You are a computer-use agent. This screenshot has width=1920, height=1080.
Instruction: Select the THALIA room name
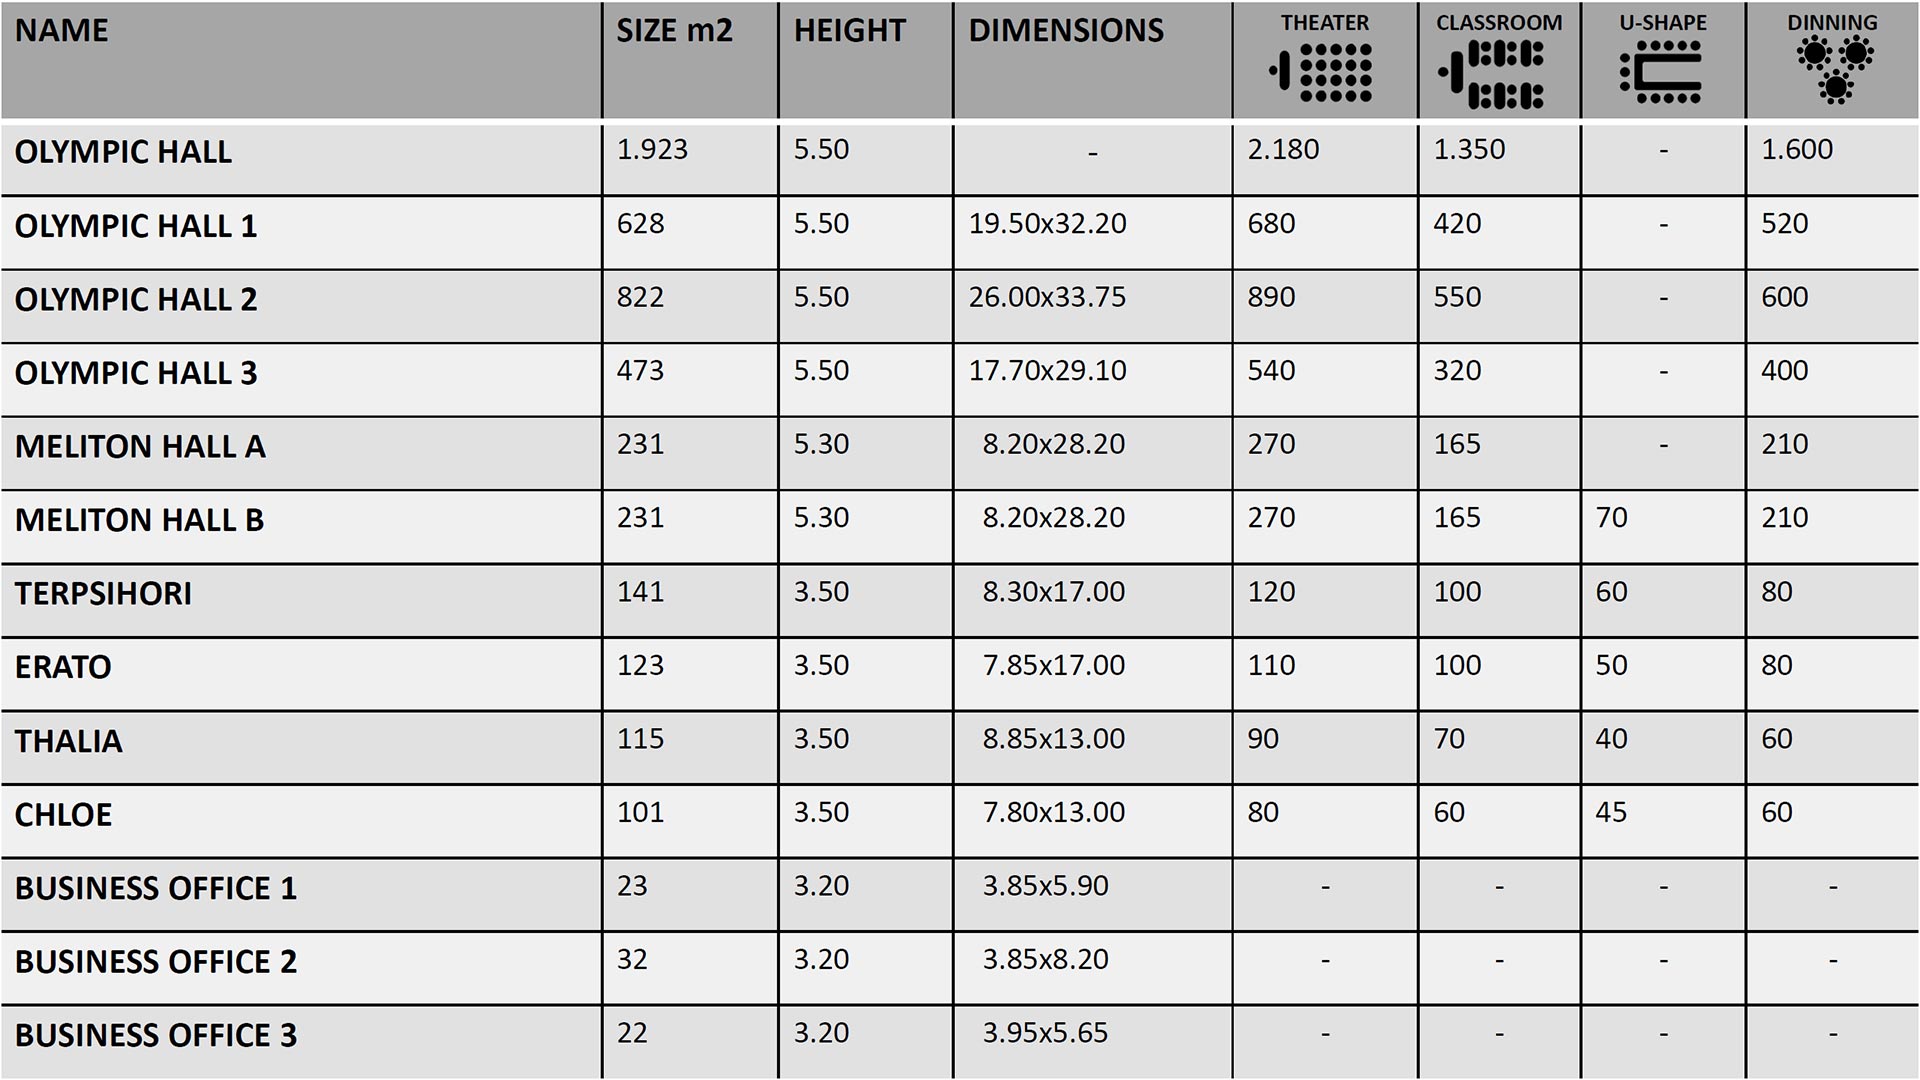[69, 741]
